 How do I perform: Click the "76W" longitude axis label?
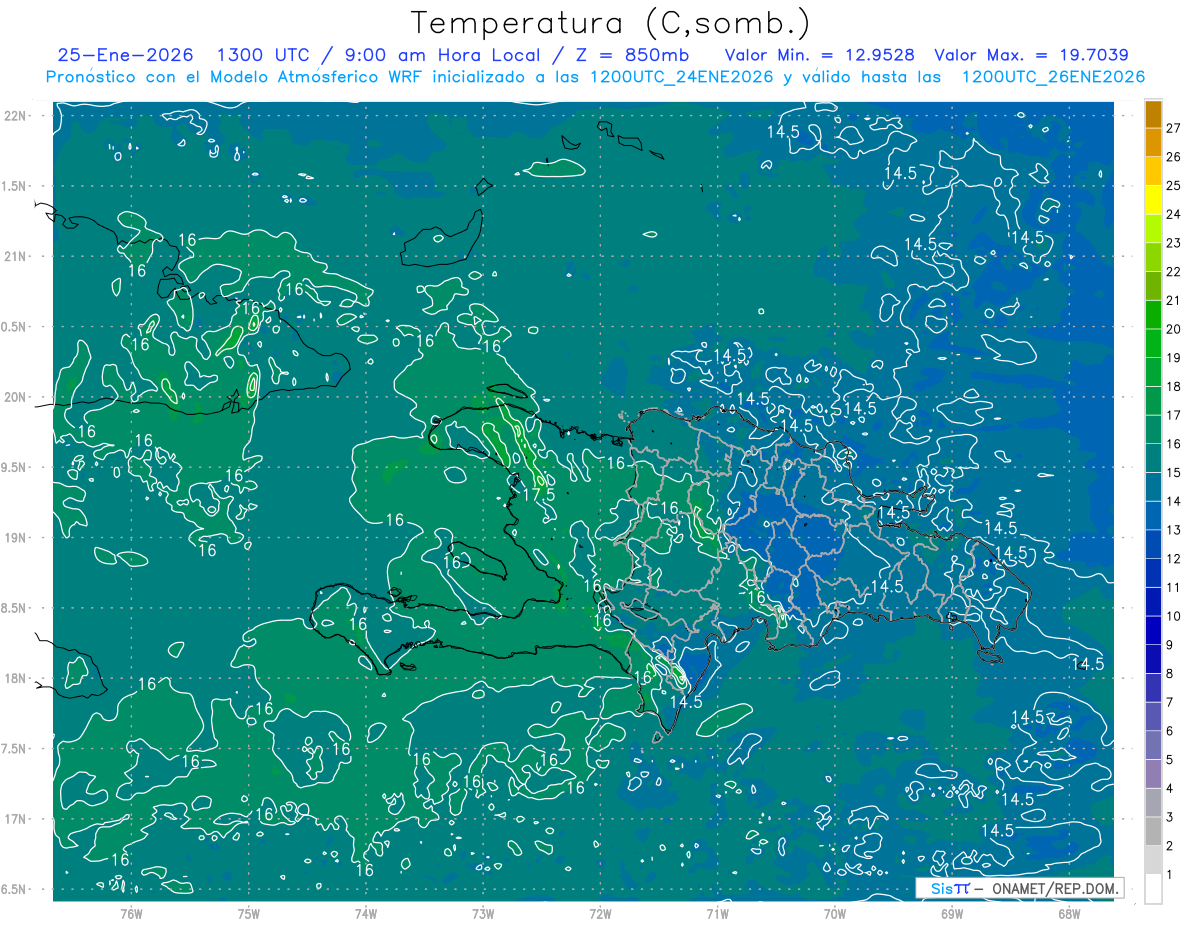tap(131, 914)
